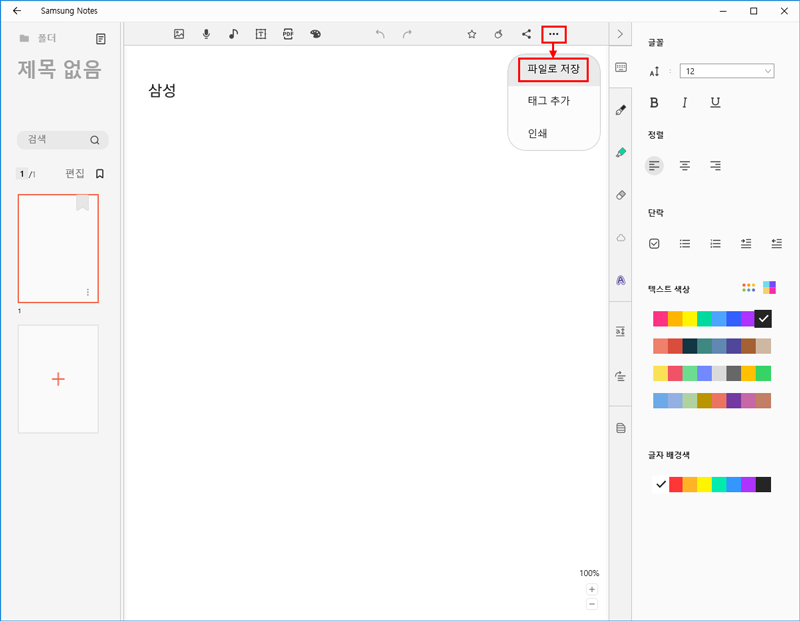Choose 파일로 저장 from the menu

tap(553, 69)
